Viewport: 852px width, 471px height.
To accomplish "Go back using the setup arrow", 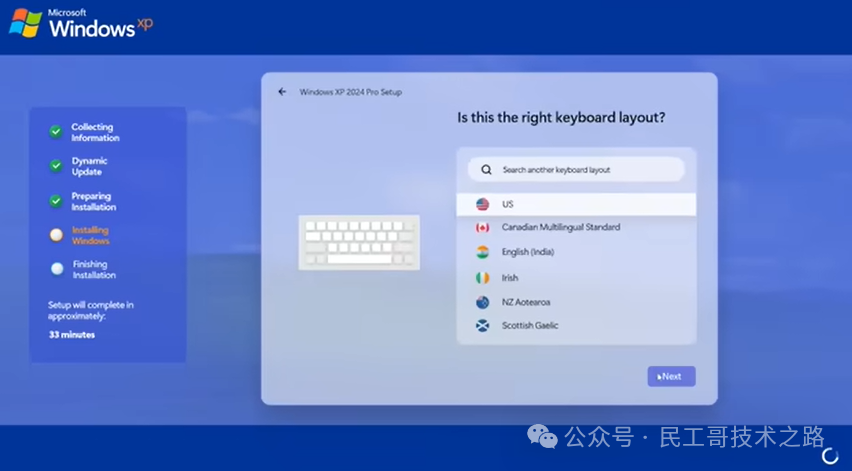I will point(282,92).
